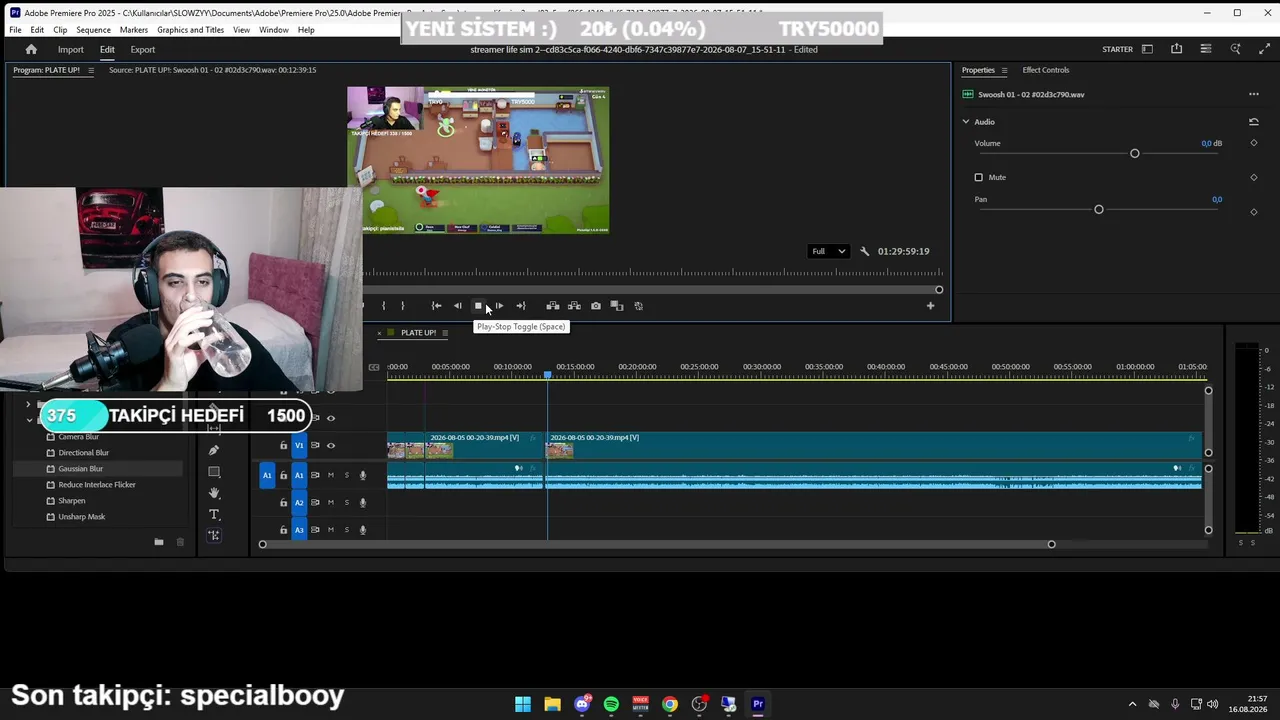Click the bottom tool icon below Type tool
1280x720 pixels.
tap(214, 536)
